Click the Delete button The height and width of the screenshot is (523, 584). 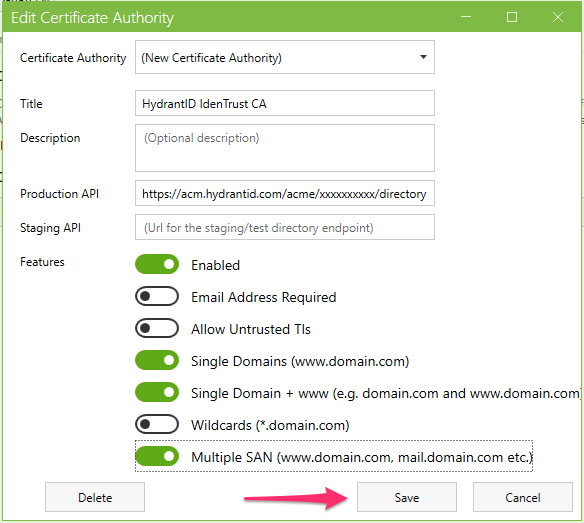tap(95, 497)
